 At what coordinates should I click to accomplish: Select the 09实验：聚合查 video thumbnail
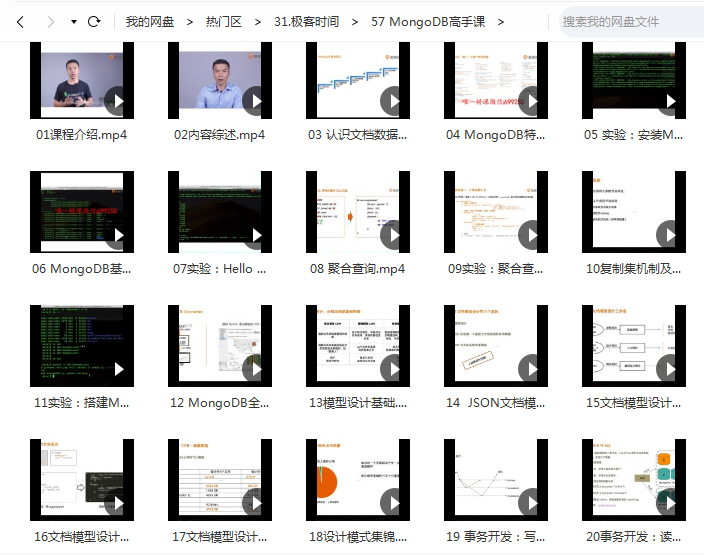[x=496, y=212]
